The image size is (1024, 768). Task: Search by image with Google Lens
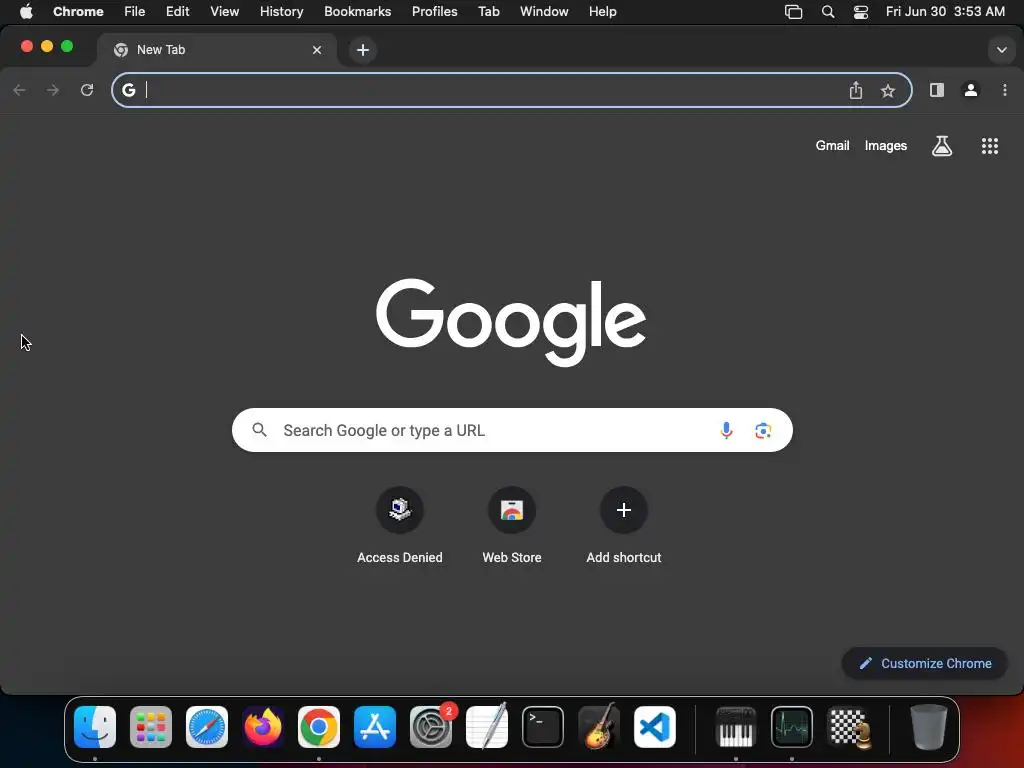click(x=763, y=430)
